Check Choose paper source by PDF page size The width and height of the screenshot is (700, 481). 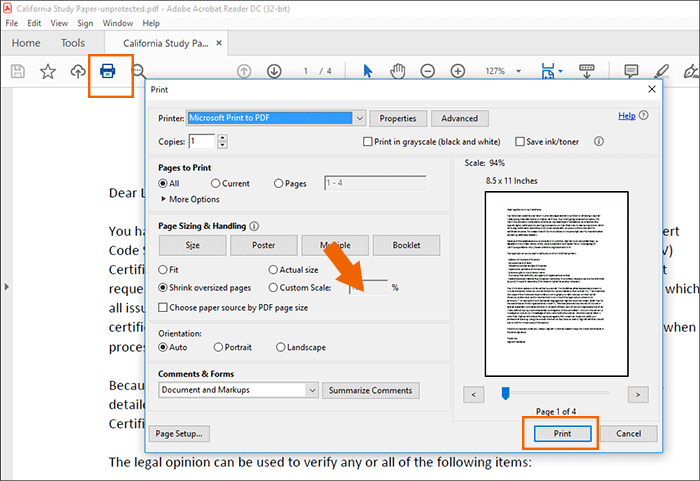tap(163, 307)
